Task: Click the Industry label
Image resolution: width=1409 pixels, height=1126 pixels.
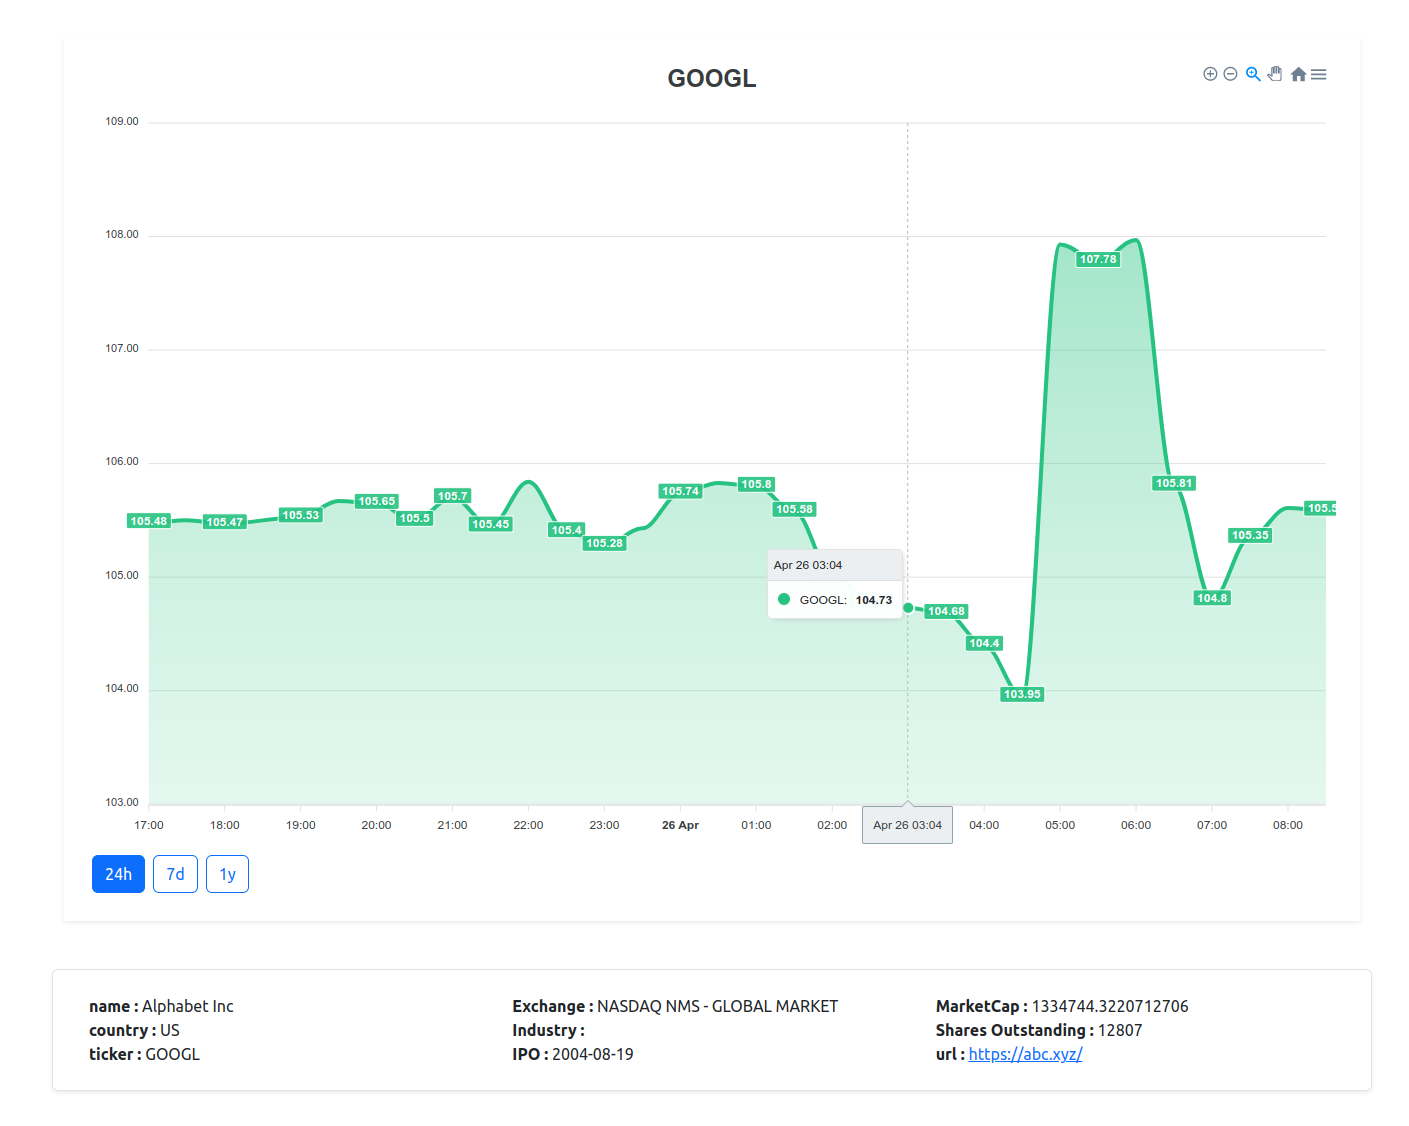Action: (548, 1030)
